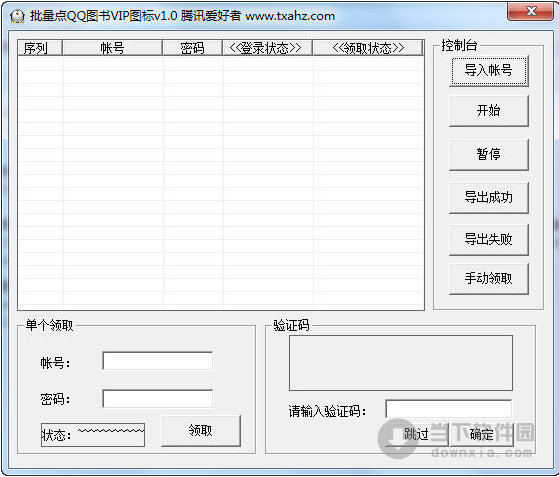Sort by the <<领取状态>> column header
The width and height of the screenshot is (559, 477).
click(368, 48)
